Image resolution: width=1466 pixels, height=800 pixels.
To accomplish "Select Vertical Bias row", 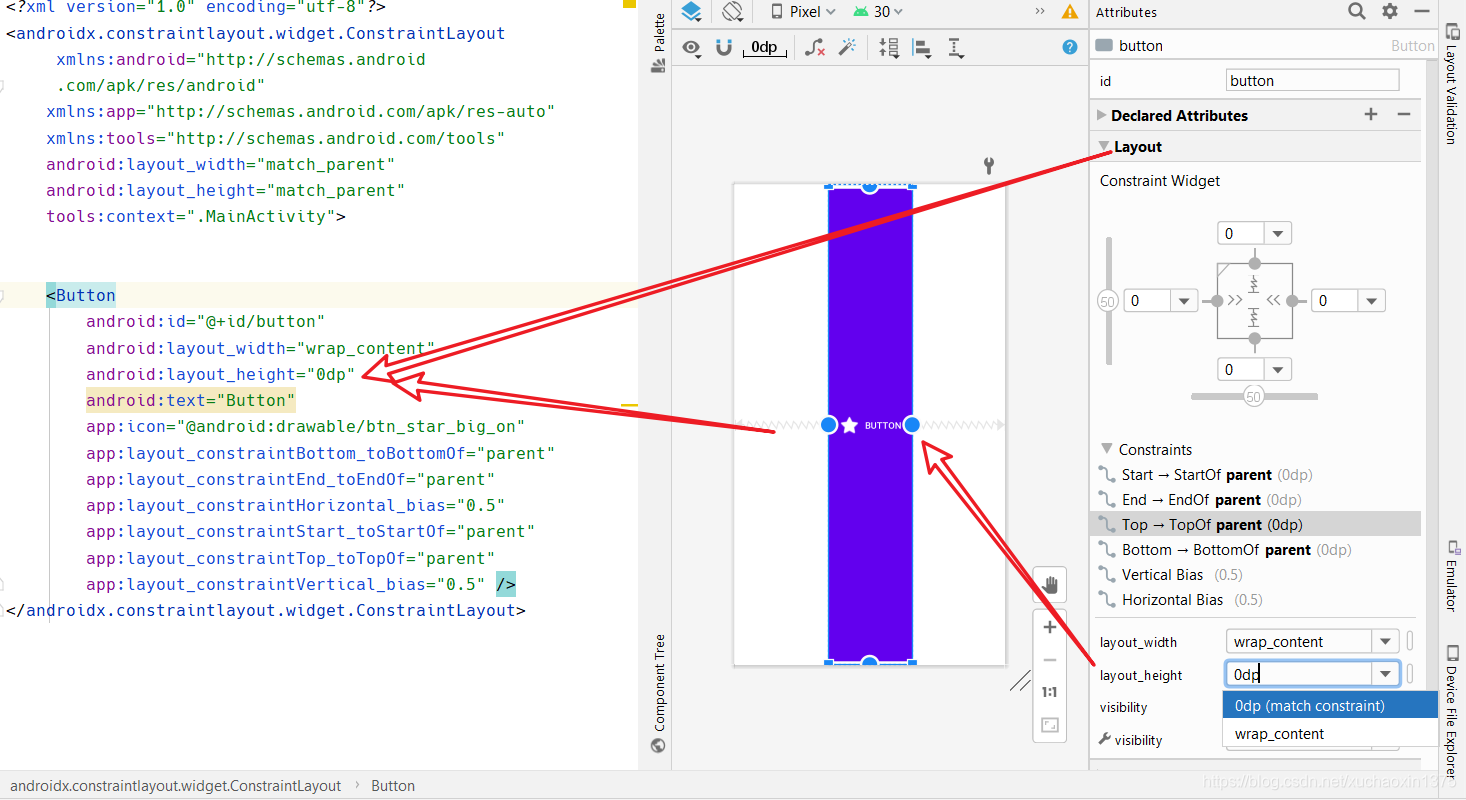I will click(1255, 575).
